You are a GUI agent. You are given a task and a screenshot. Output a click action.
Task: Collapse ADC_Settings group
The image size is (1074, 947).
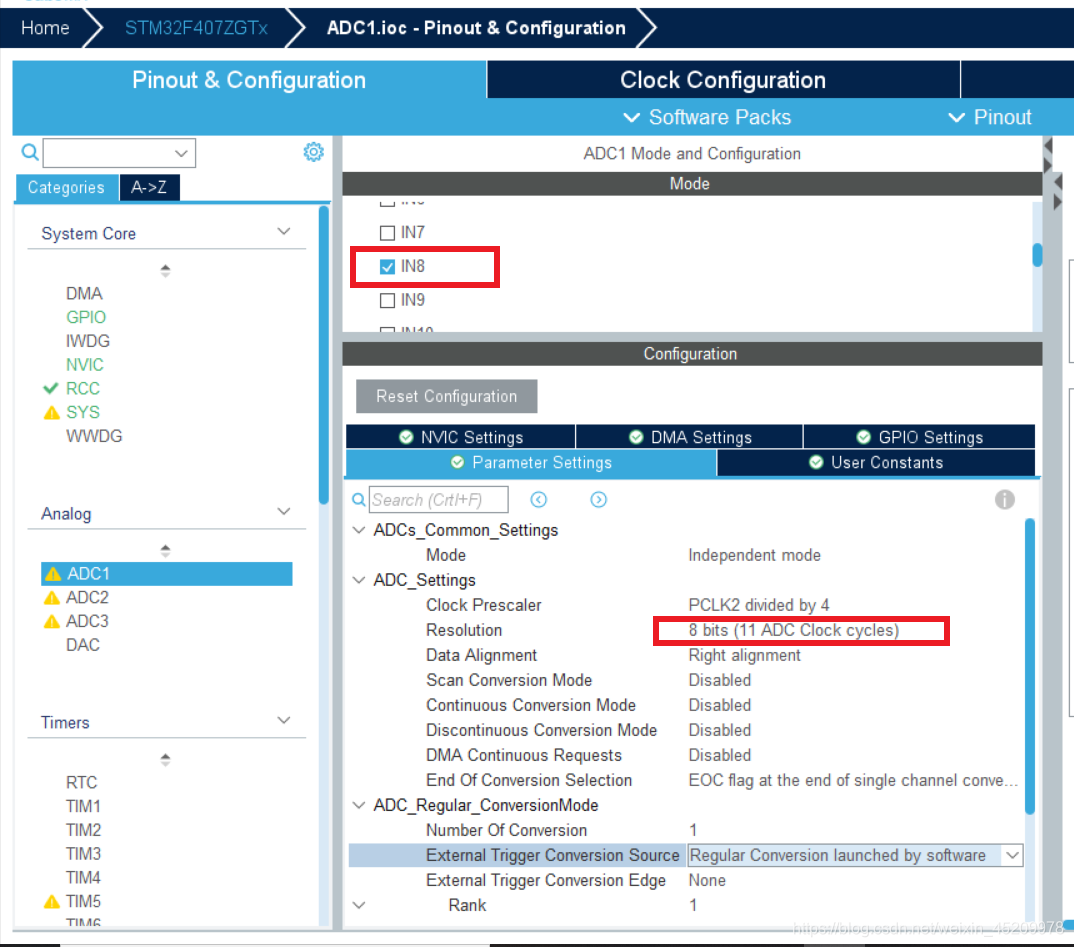point(358,580)
